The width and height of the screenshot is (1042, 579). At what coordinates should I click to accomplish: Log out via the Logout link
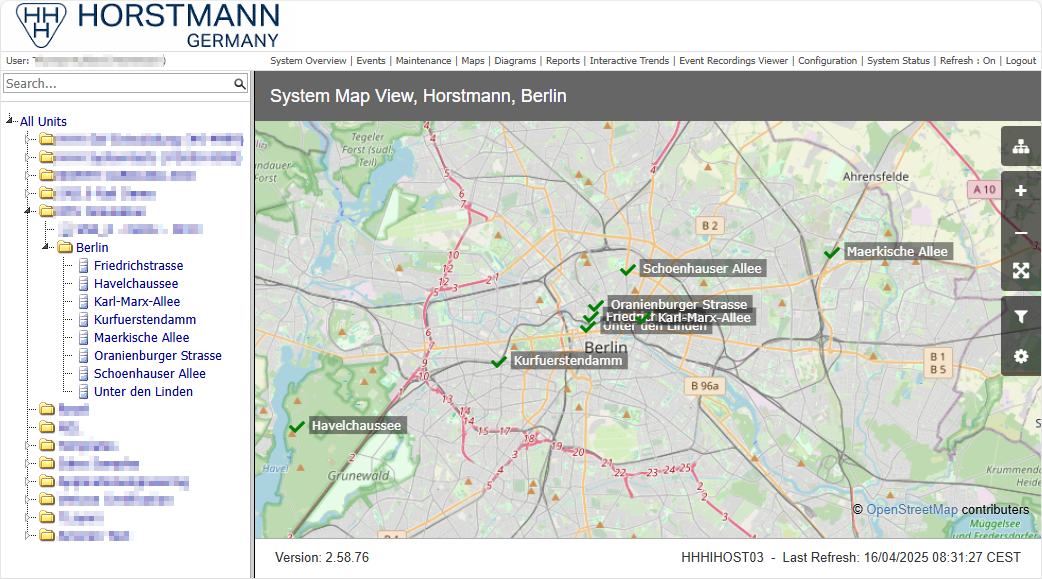pyautogui.click(x=1021, y=60)
